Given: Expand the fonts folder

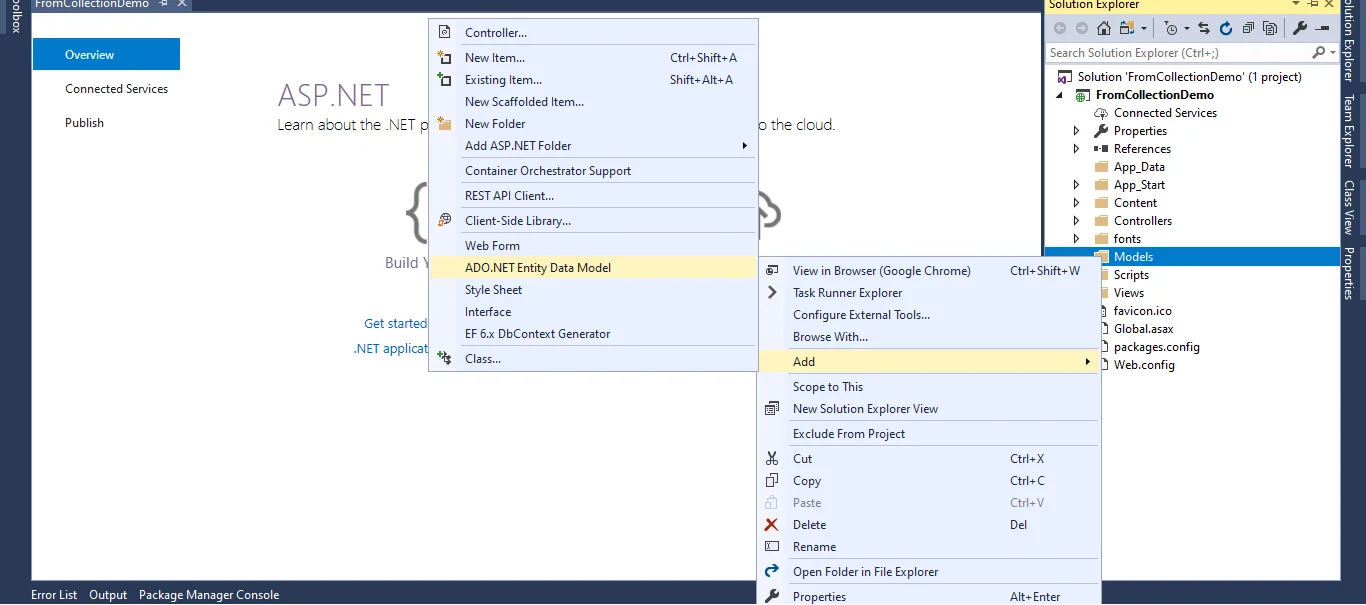Looking at the screenshot, I should click(1076, 239).
